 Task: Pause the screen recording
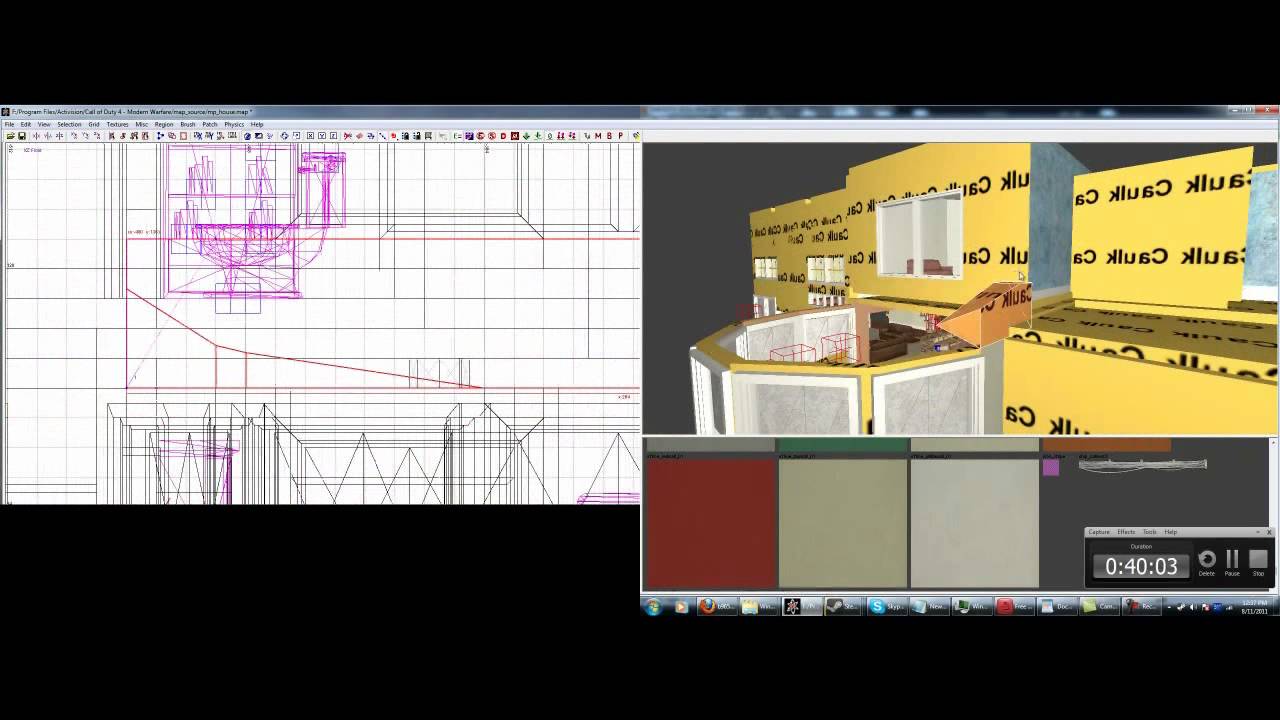[x=1232, y=562]
